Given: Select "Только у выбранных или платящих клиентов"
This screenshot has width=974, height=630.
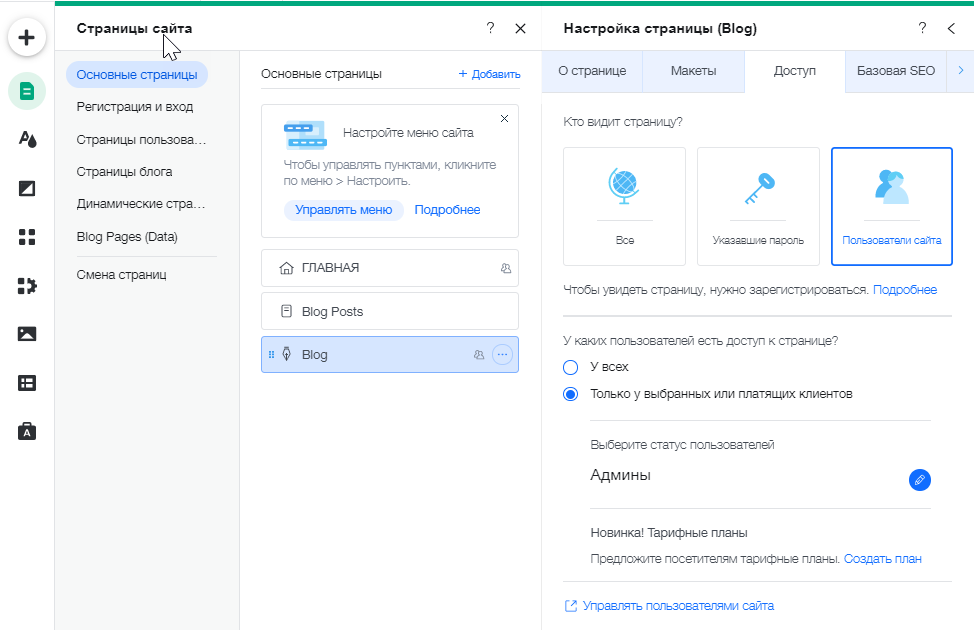Looking at the screenshot, I should coord(571,394).
